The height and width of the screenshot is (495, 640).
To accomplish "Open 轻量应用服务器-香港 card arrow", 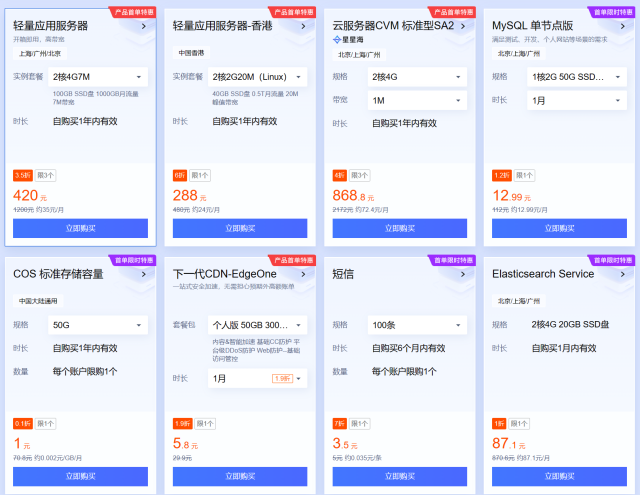I will [303, 27].
